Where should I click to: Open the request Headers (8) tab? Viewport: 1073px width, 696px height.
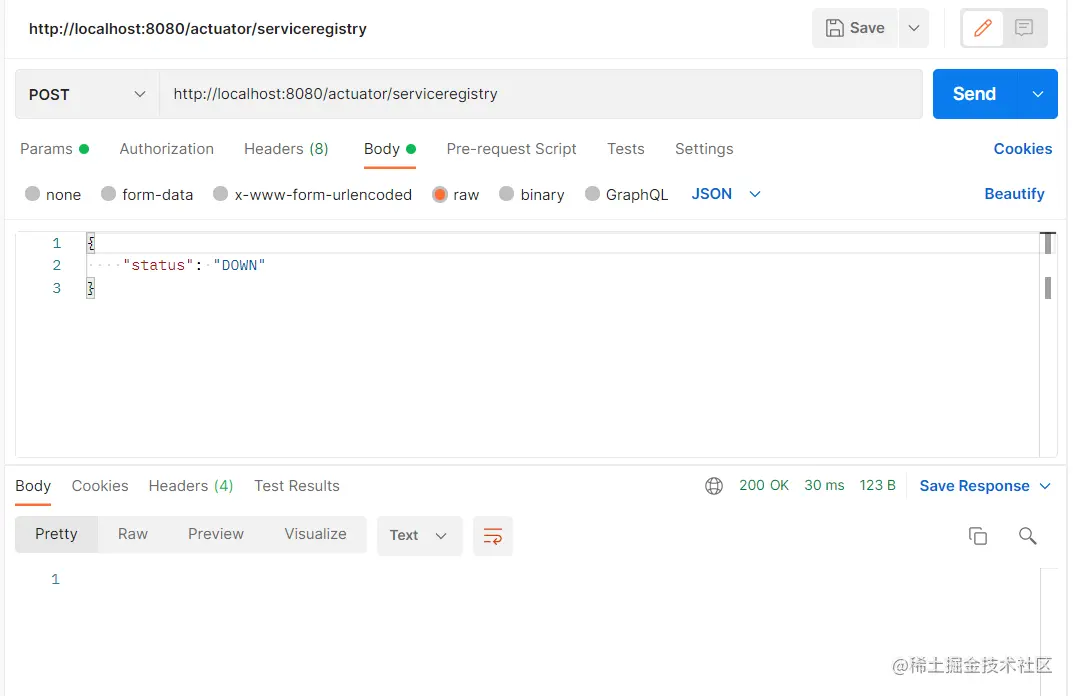286,149
